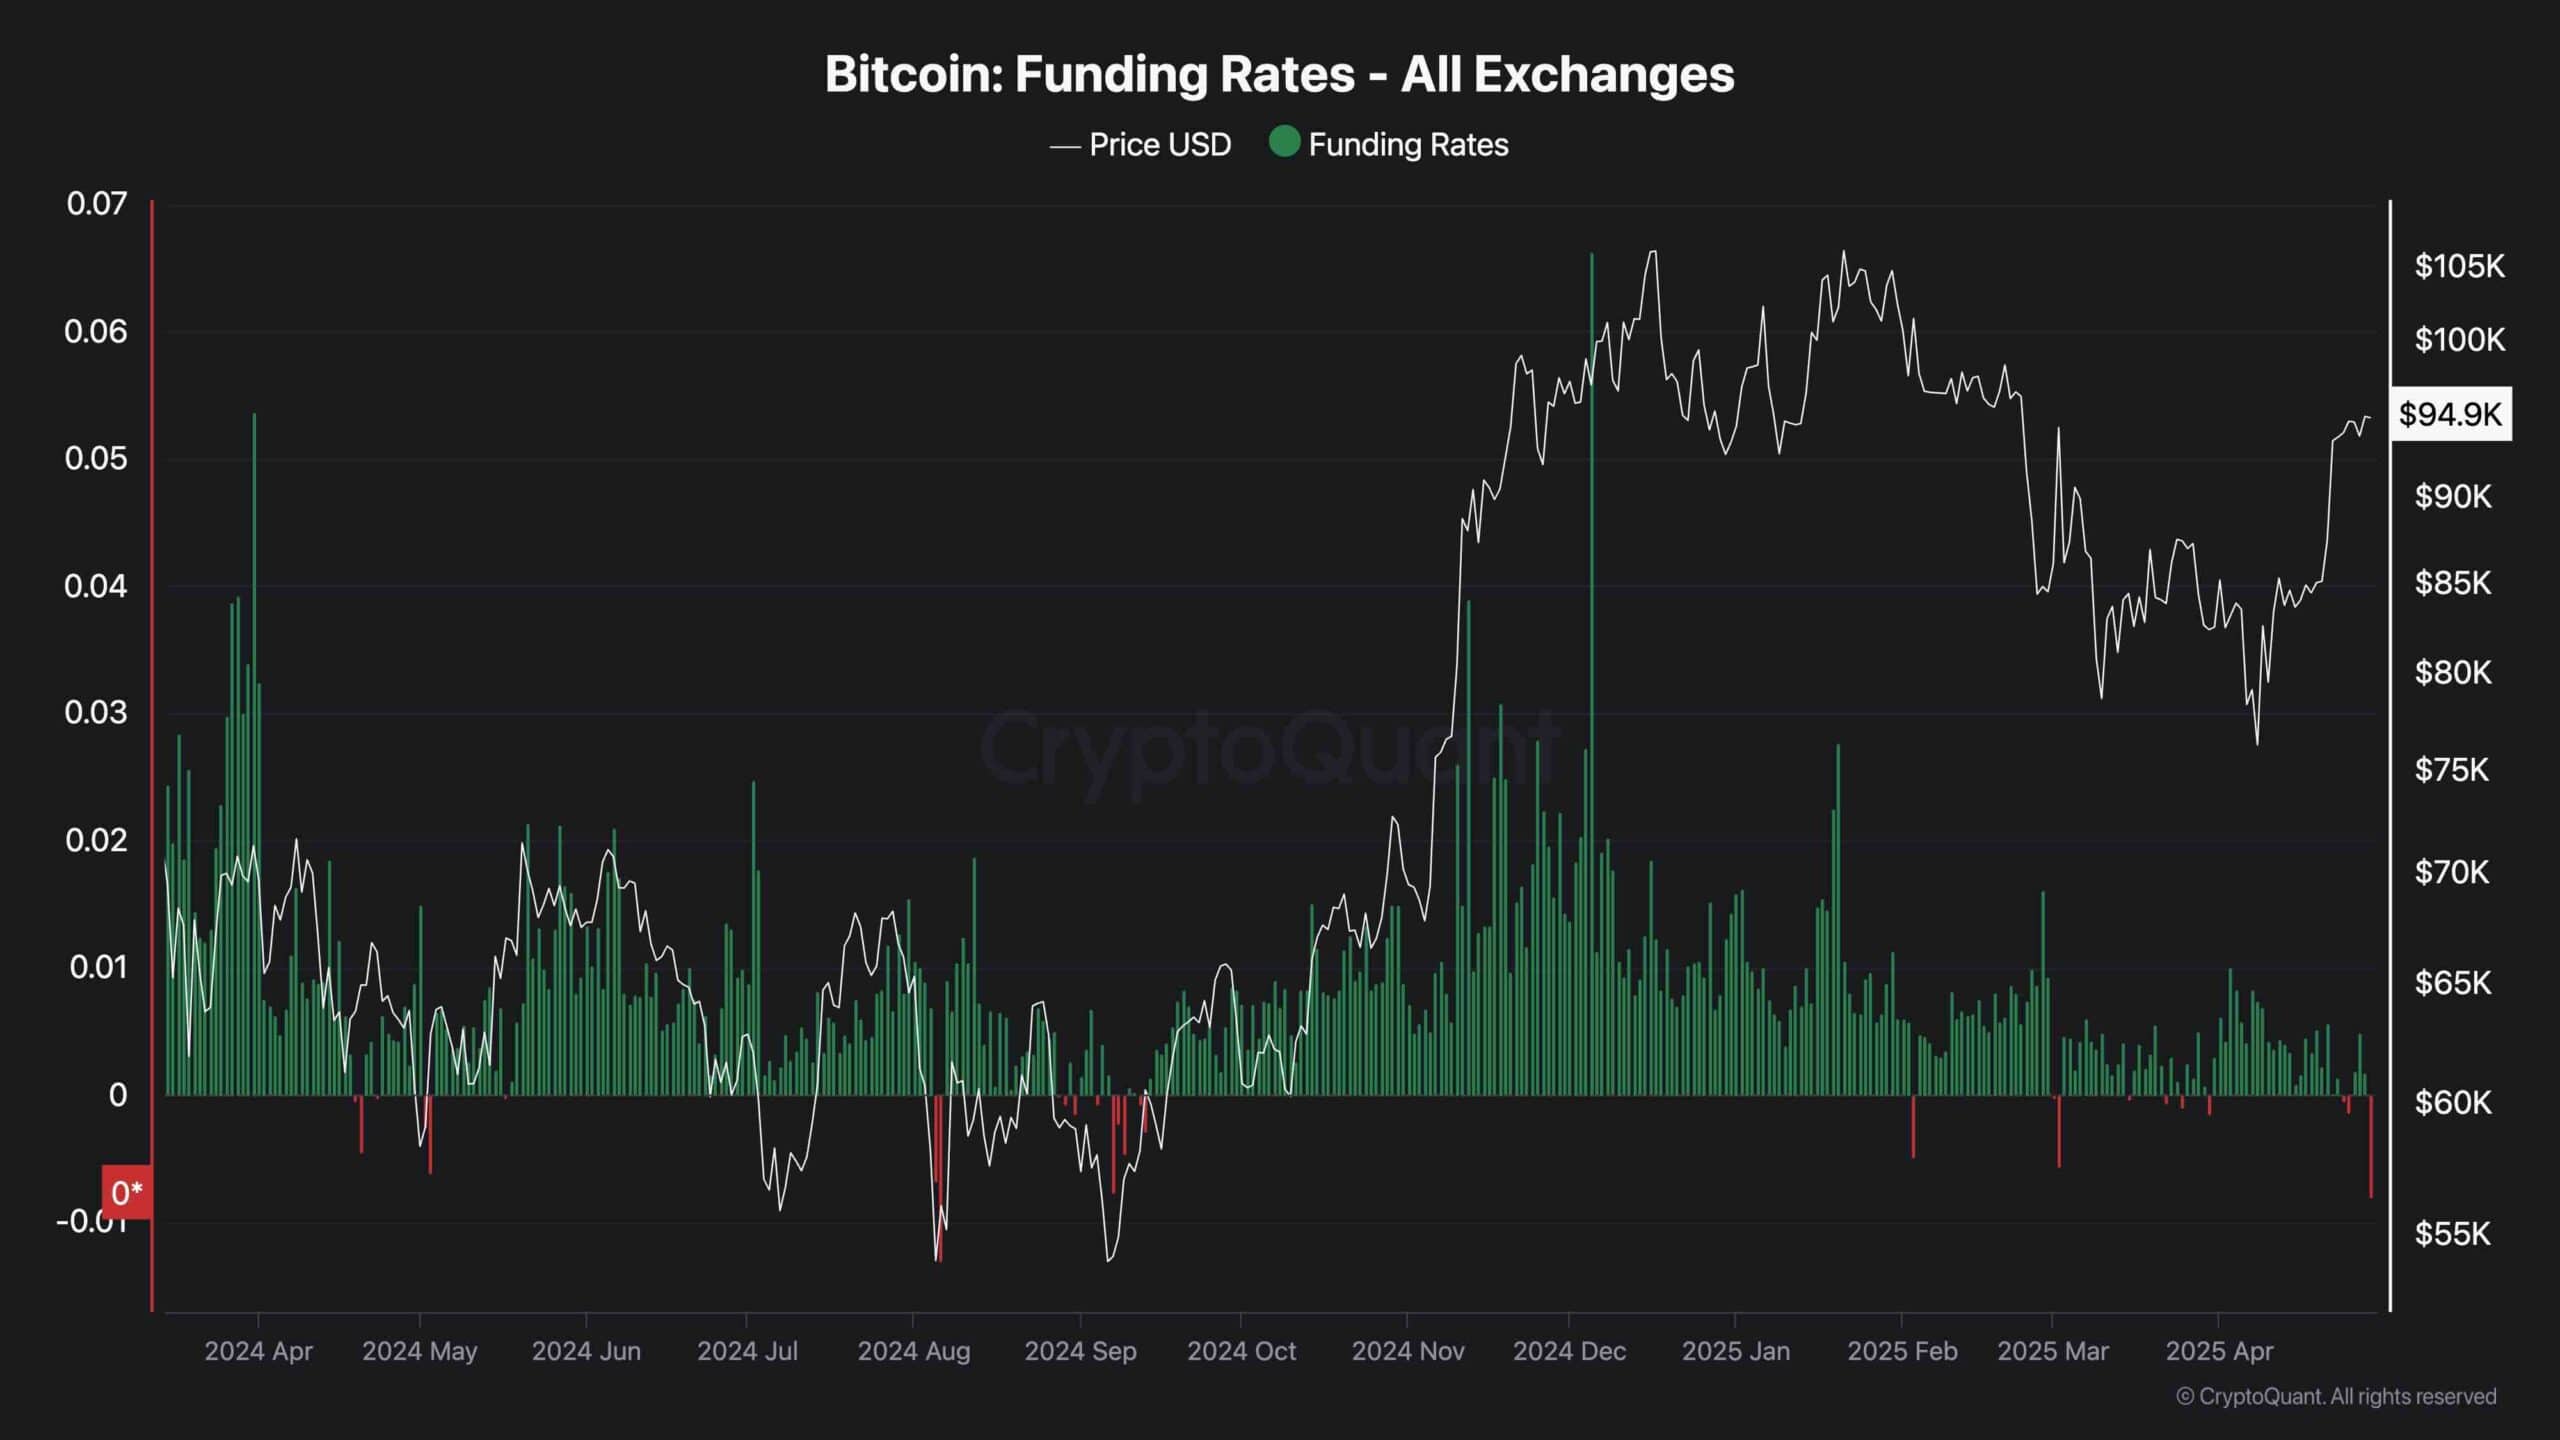Image resolution: width=2560 pixels, height=1440 pixels.
Task: Toggle the Funding Rates legend label
Action: (x=1408, y=145)
